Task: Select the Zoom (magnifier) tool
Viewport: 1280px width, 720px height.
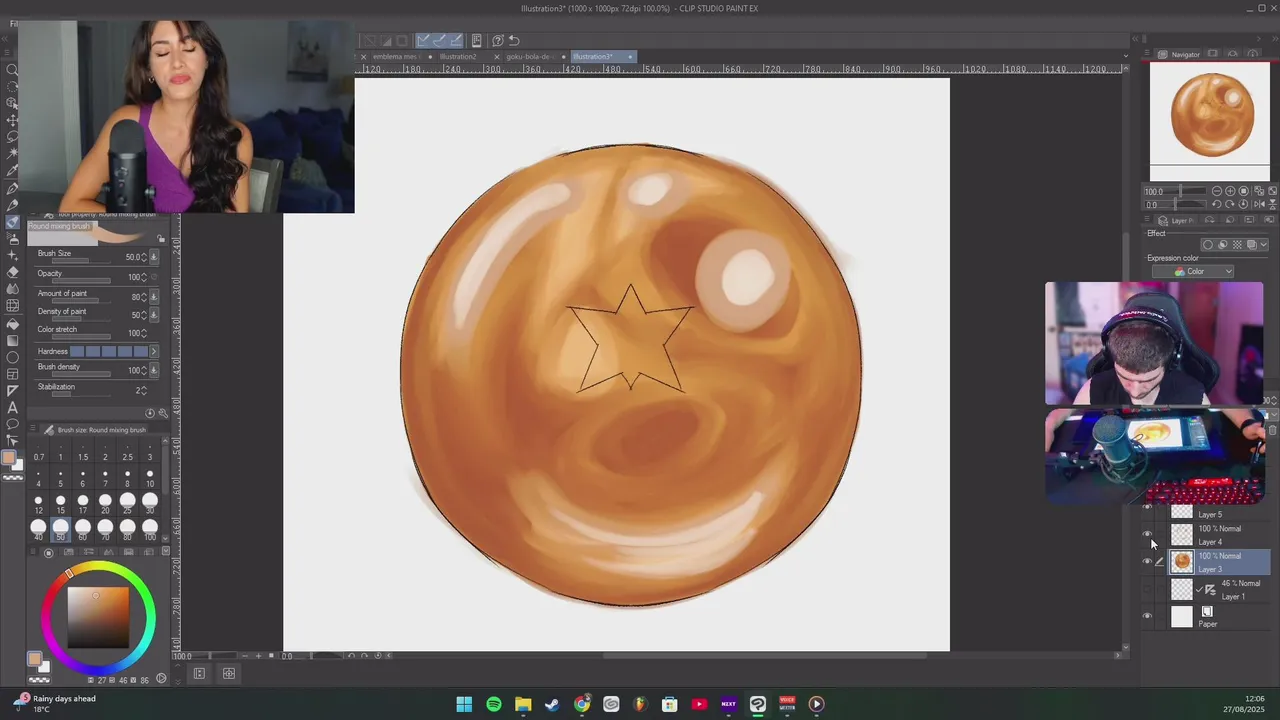Action: (x=12, y=69)
